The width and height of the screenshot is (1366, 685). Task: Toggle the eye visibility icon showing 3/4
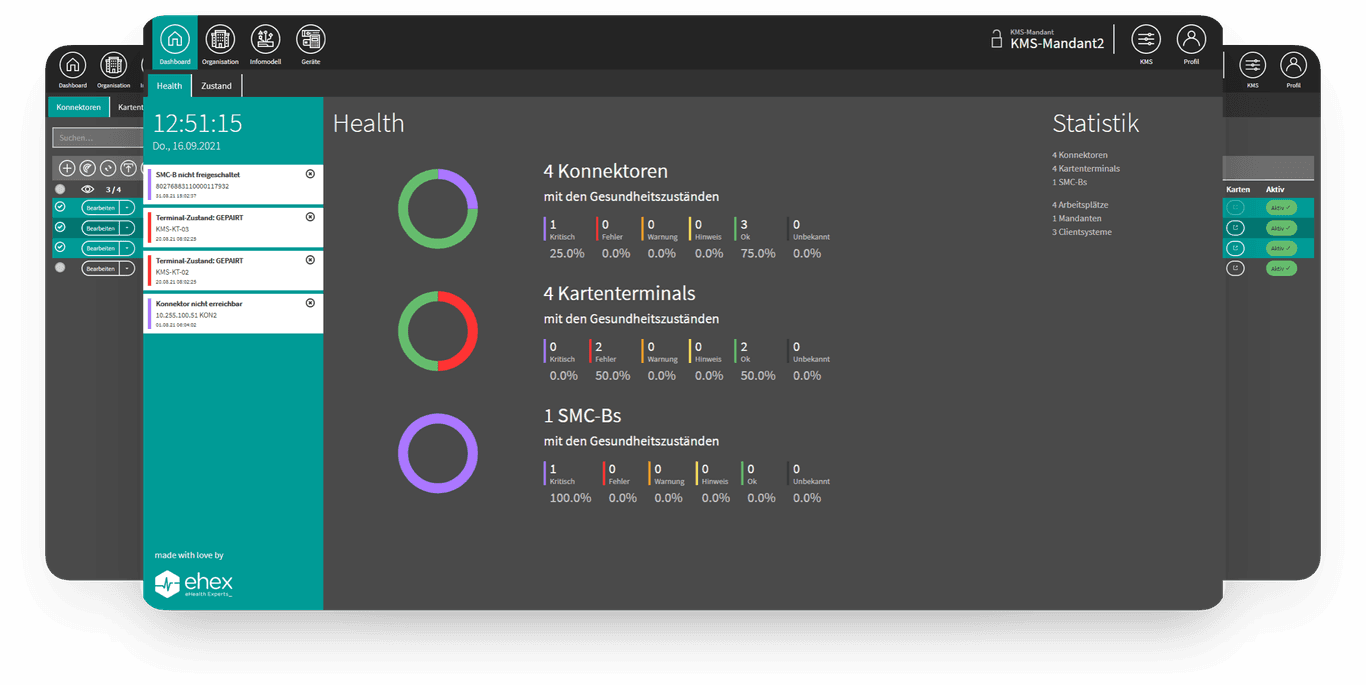pyautogui.click(x=88, y=189)
